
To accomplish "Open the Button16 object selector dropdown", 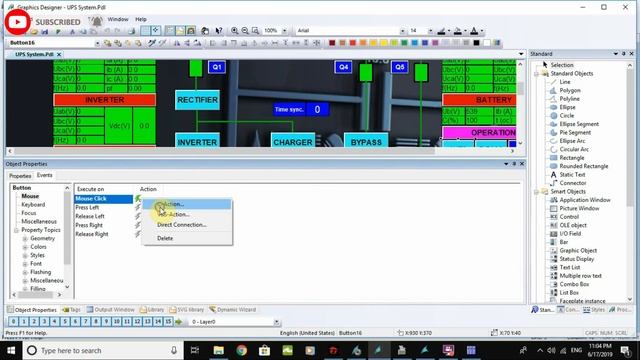I will [x=97, y=43].
